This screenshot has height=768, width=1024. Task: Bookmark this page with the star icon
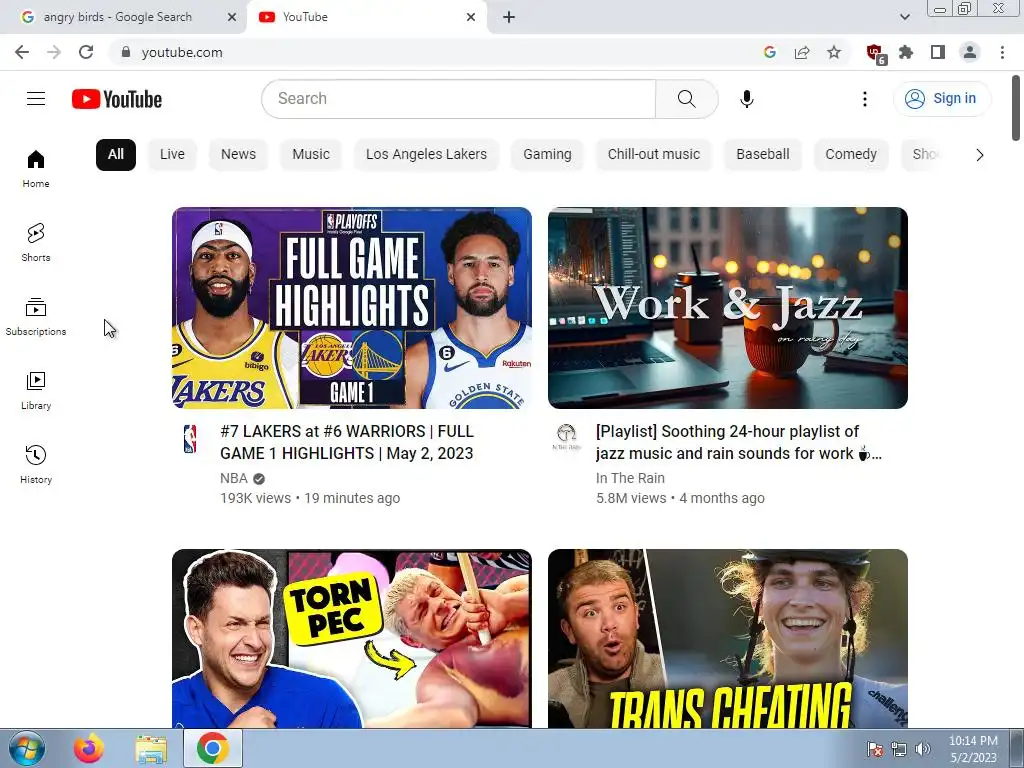(834, 52)
